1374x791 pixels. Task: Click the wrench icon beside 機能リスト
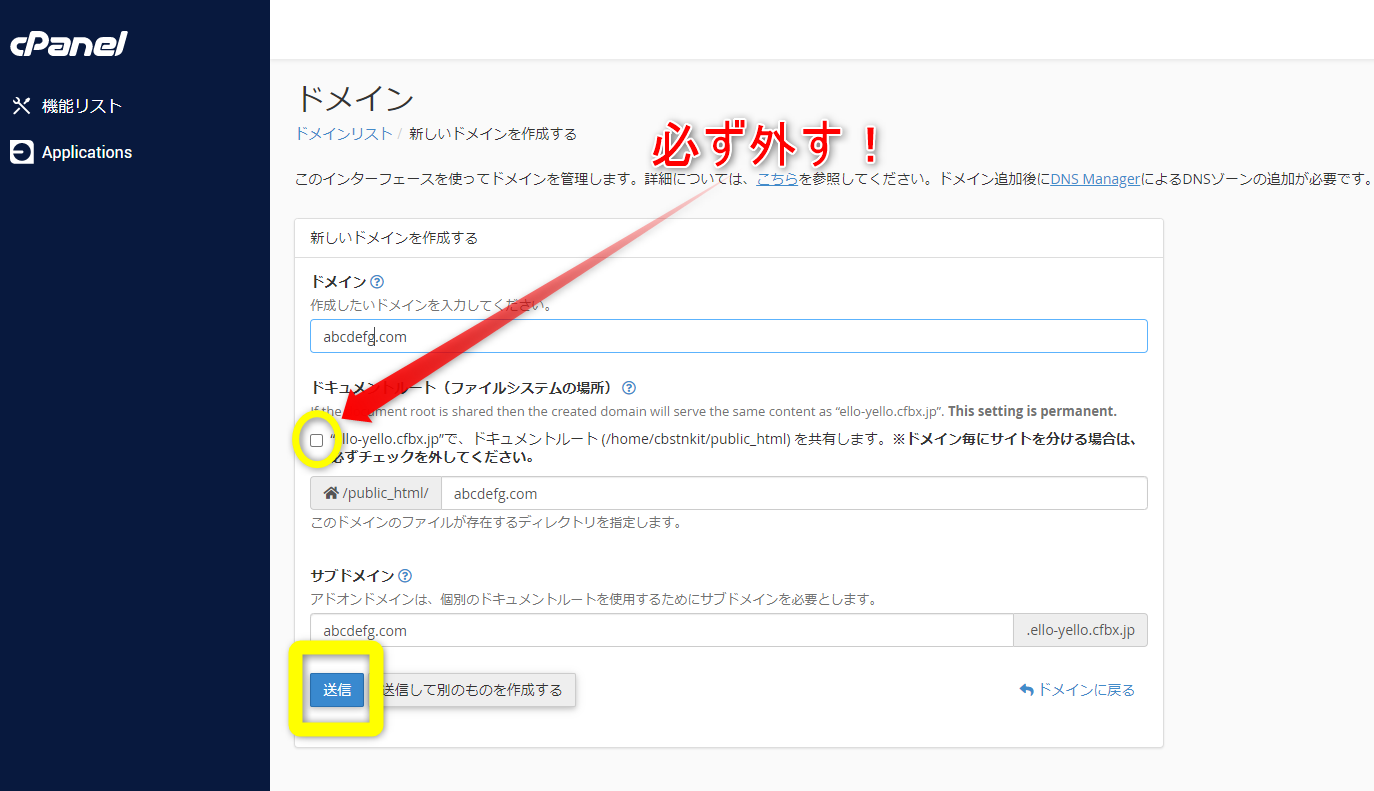[21, 106]
